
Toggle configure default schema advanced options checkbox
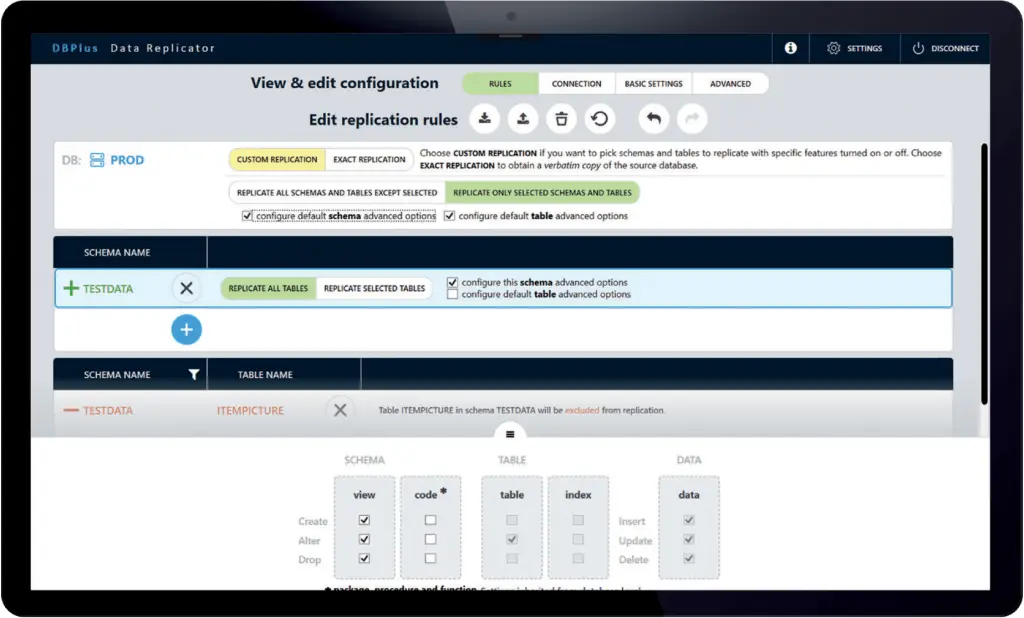[x=247, y=216]
